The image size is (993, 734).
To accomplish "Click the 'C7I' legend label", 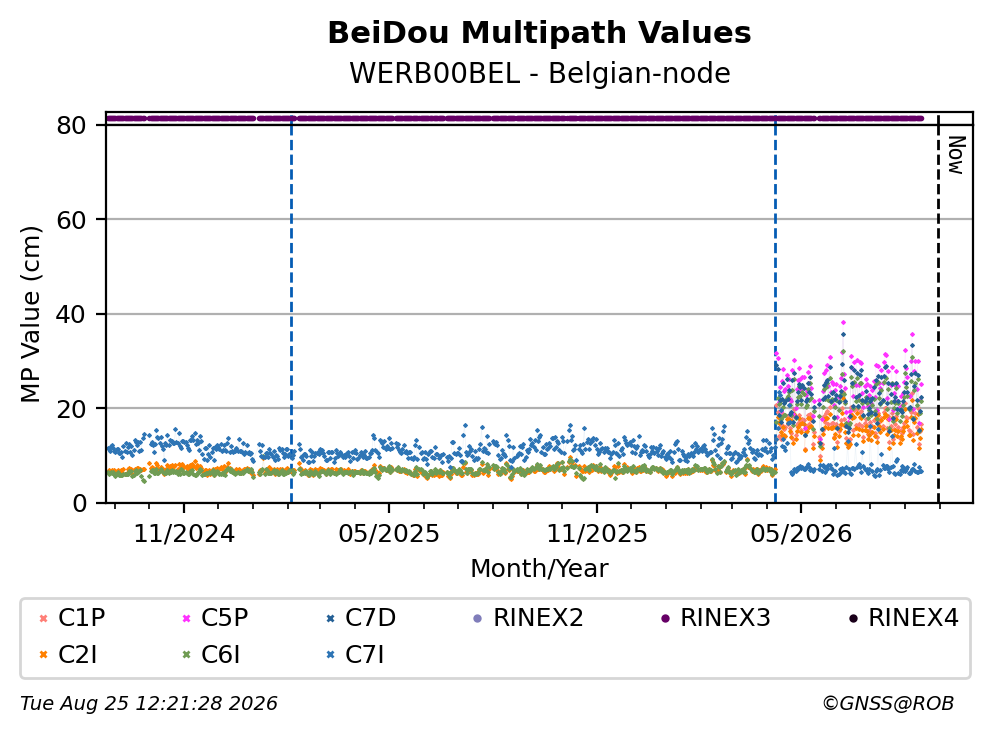I will click(364, 655).
